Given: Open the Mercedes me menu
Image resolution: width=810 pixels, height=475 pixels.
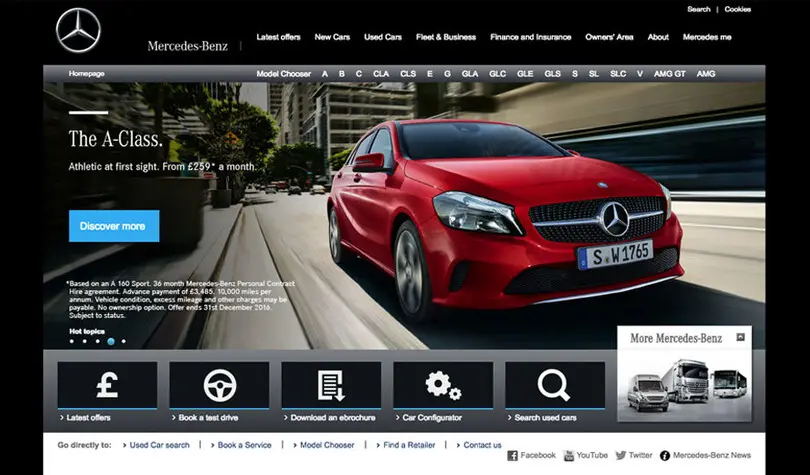Looking at the screenshot, I should 707,37.
